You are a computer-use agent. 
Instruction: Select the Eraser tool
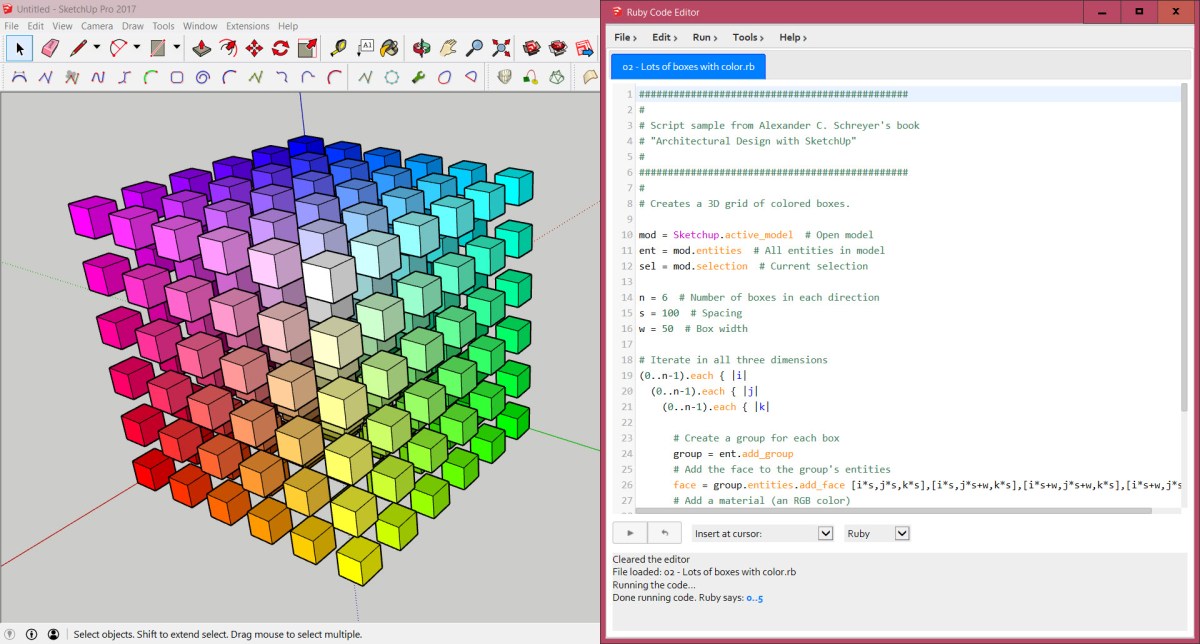(50, 48)
